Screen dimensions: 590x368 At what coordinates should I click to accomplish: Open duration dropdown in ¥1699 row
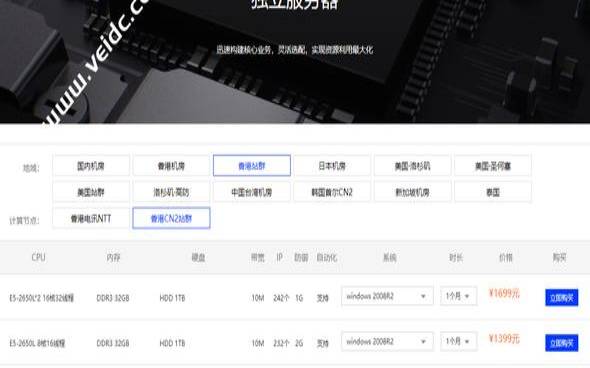458,296
